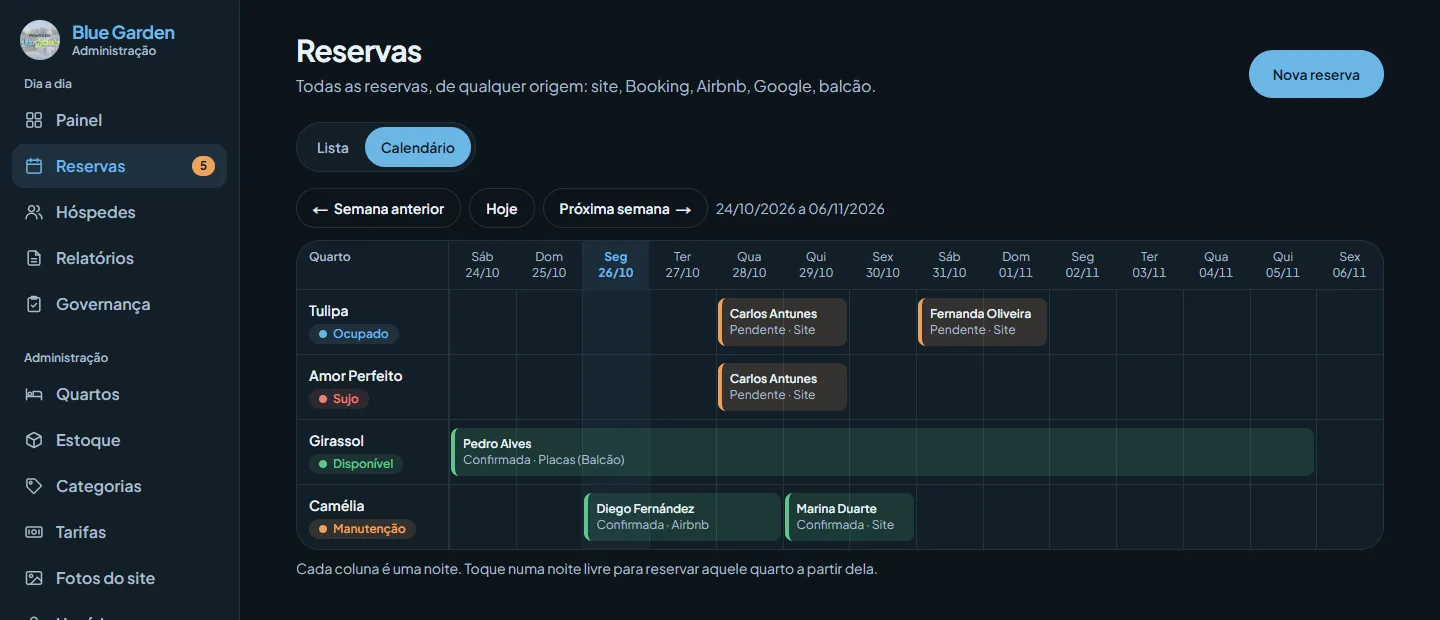Click the Tulipa room name
The height and width of the screenshot is (620, 1440).
329,311
